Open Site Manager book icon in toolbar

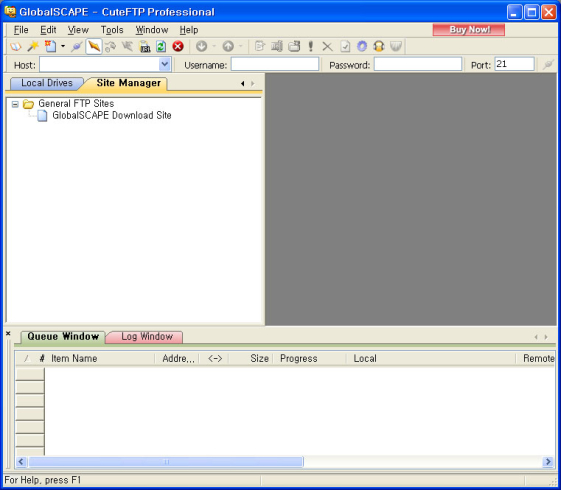click(x=15, y=46)
